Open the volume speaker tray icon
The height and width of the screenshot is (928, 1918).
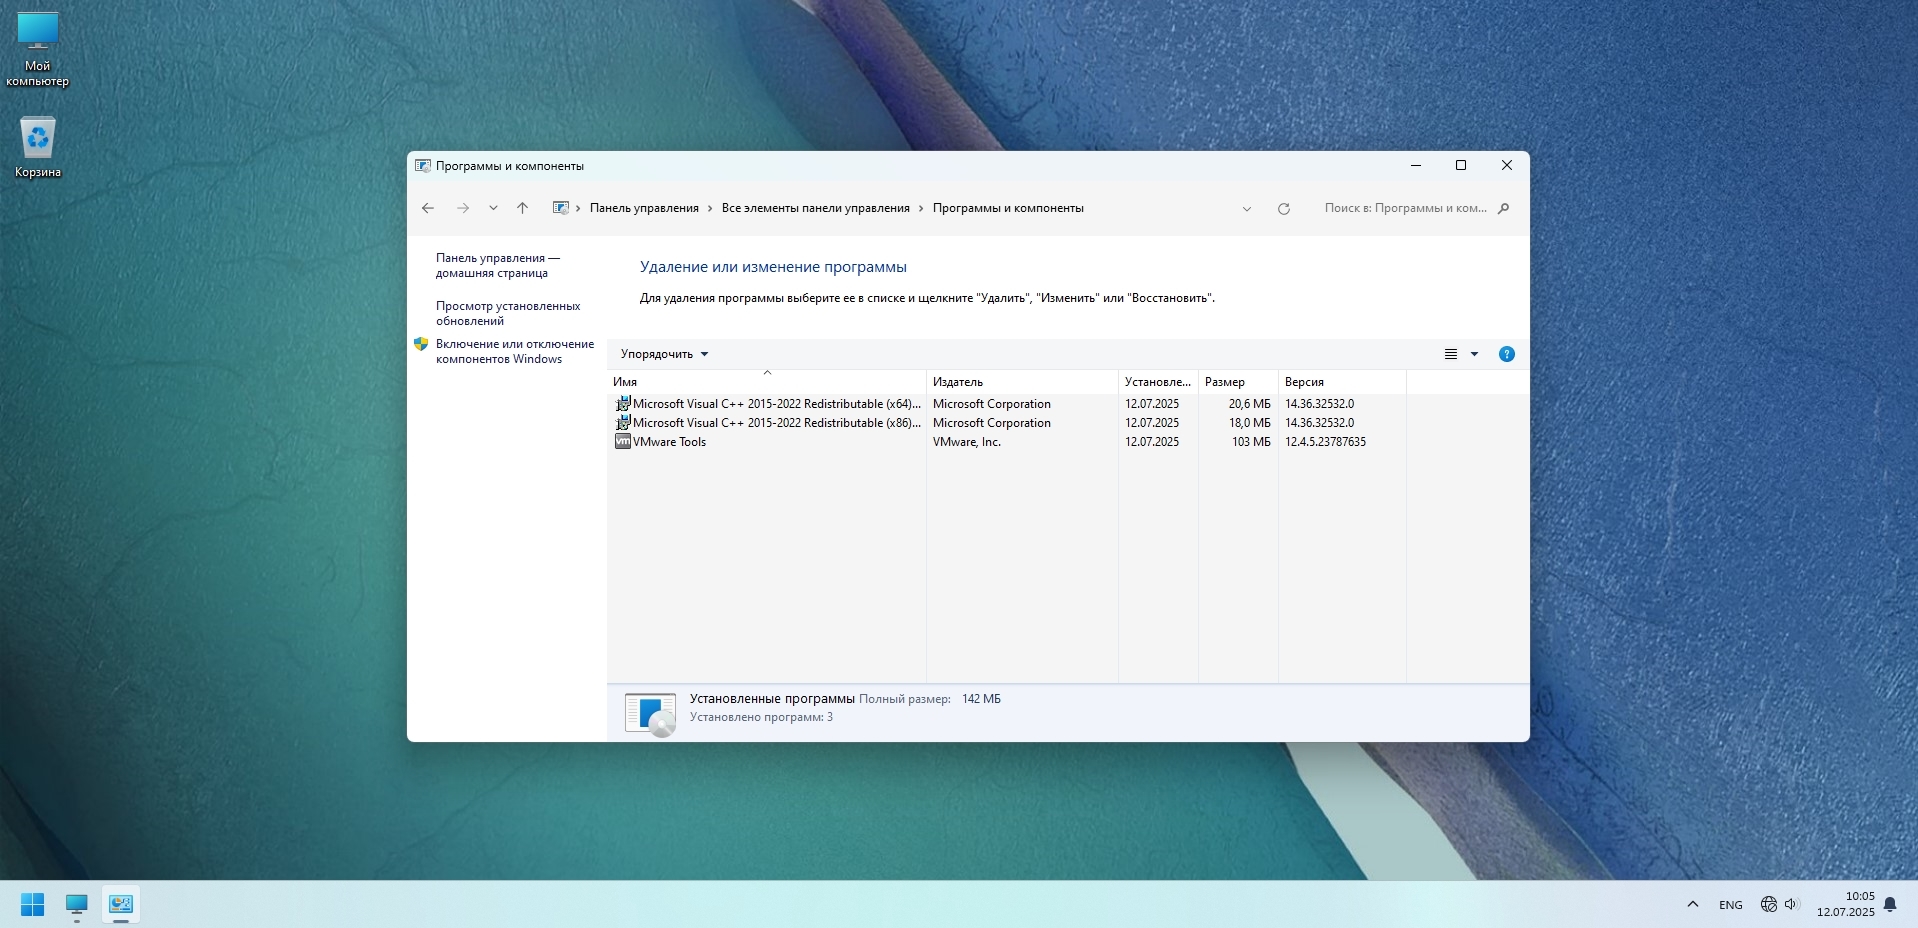click(1791, 904)
